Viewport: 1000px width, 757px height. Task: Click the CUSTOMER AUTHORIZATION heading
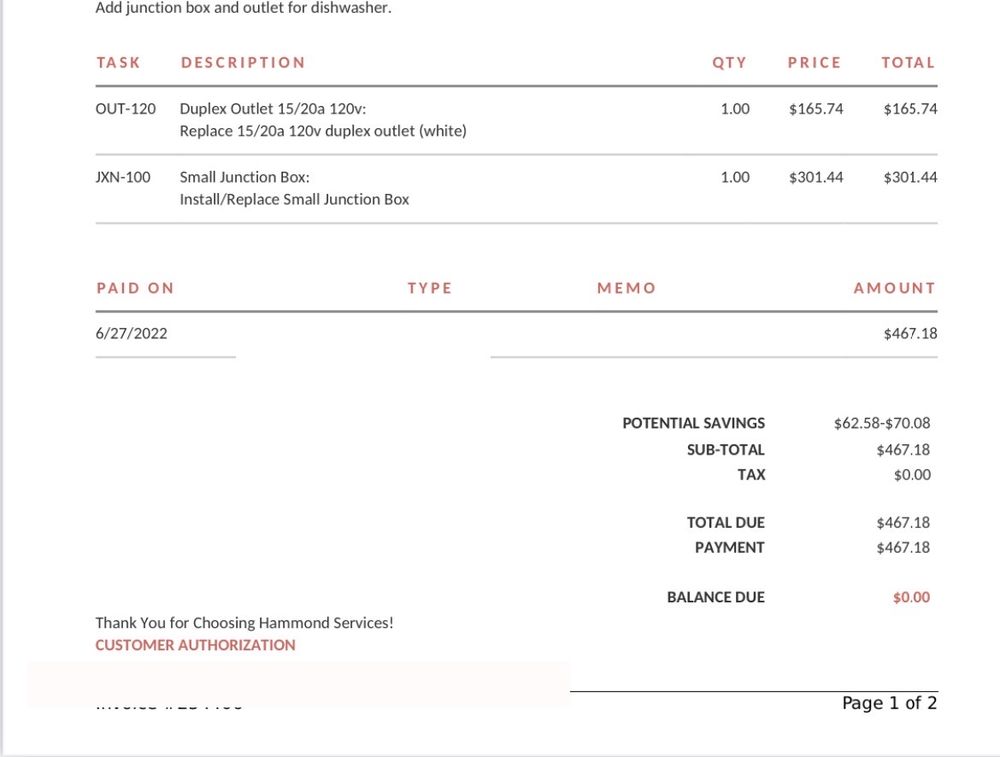coord(195,645)
